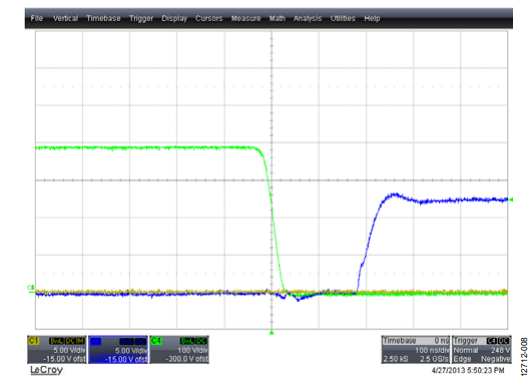
Task: Open the Utilities menu
Action: point(343,18)
